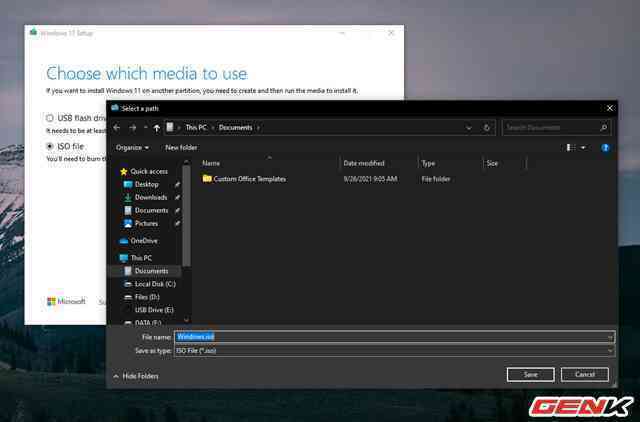Close the Windows 11 Setup window
640x422 pixels.
pos(391,33)
